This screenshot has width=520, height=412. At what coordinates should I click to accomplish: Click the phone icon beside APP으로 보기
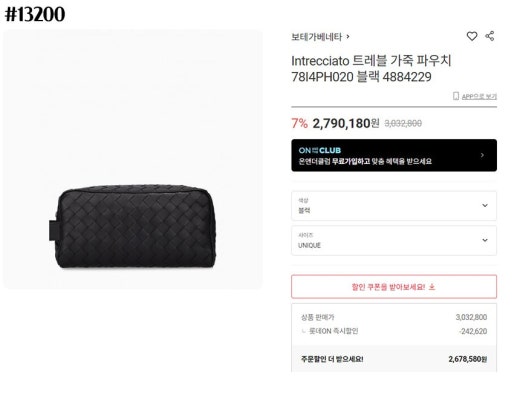click(456, 96)
